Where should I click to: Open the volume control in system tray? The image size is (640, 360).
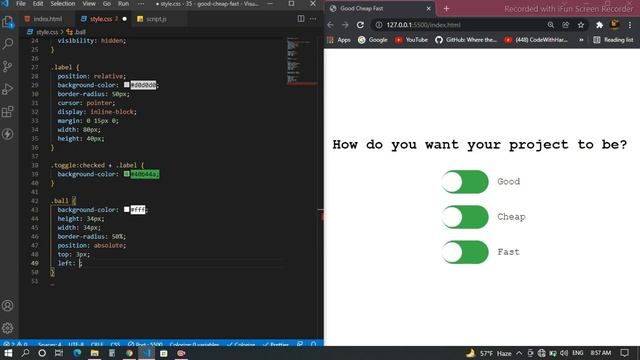(564, 353)
